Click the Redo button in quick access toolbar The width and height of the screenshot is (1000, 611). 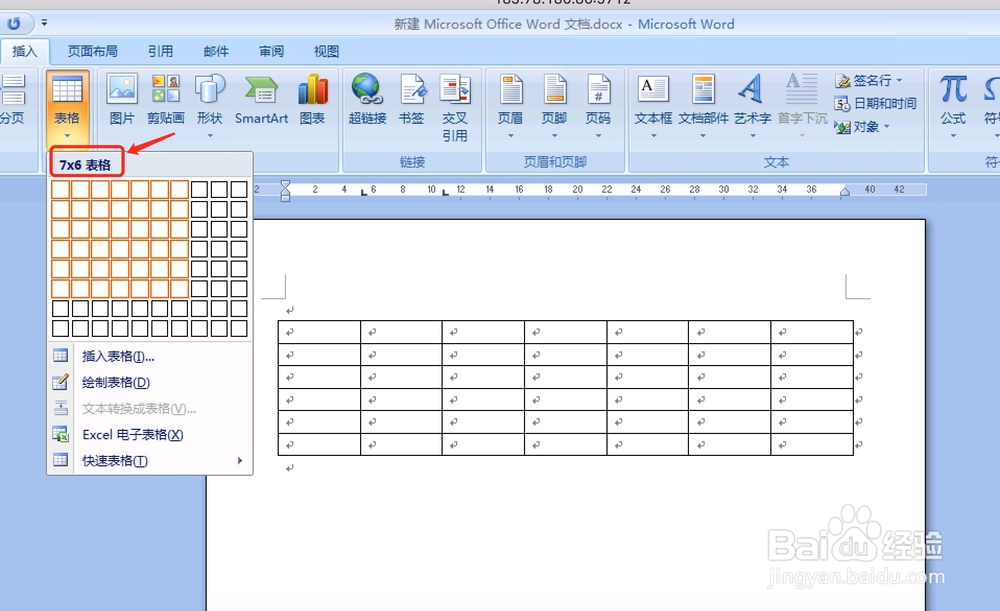point(13,24)
